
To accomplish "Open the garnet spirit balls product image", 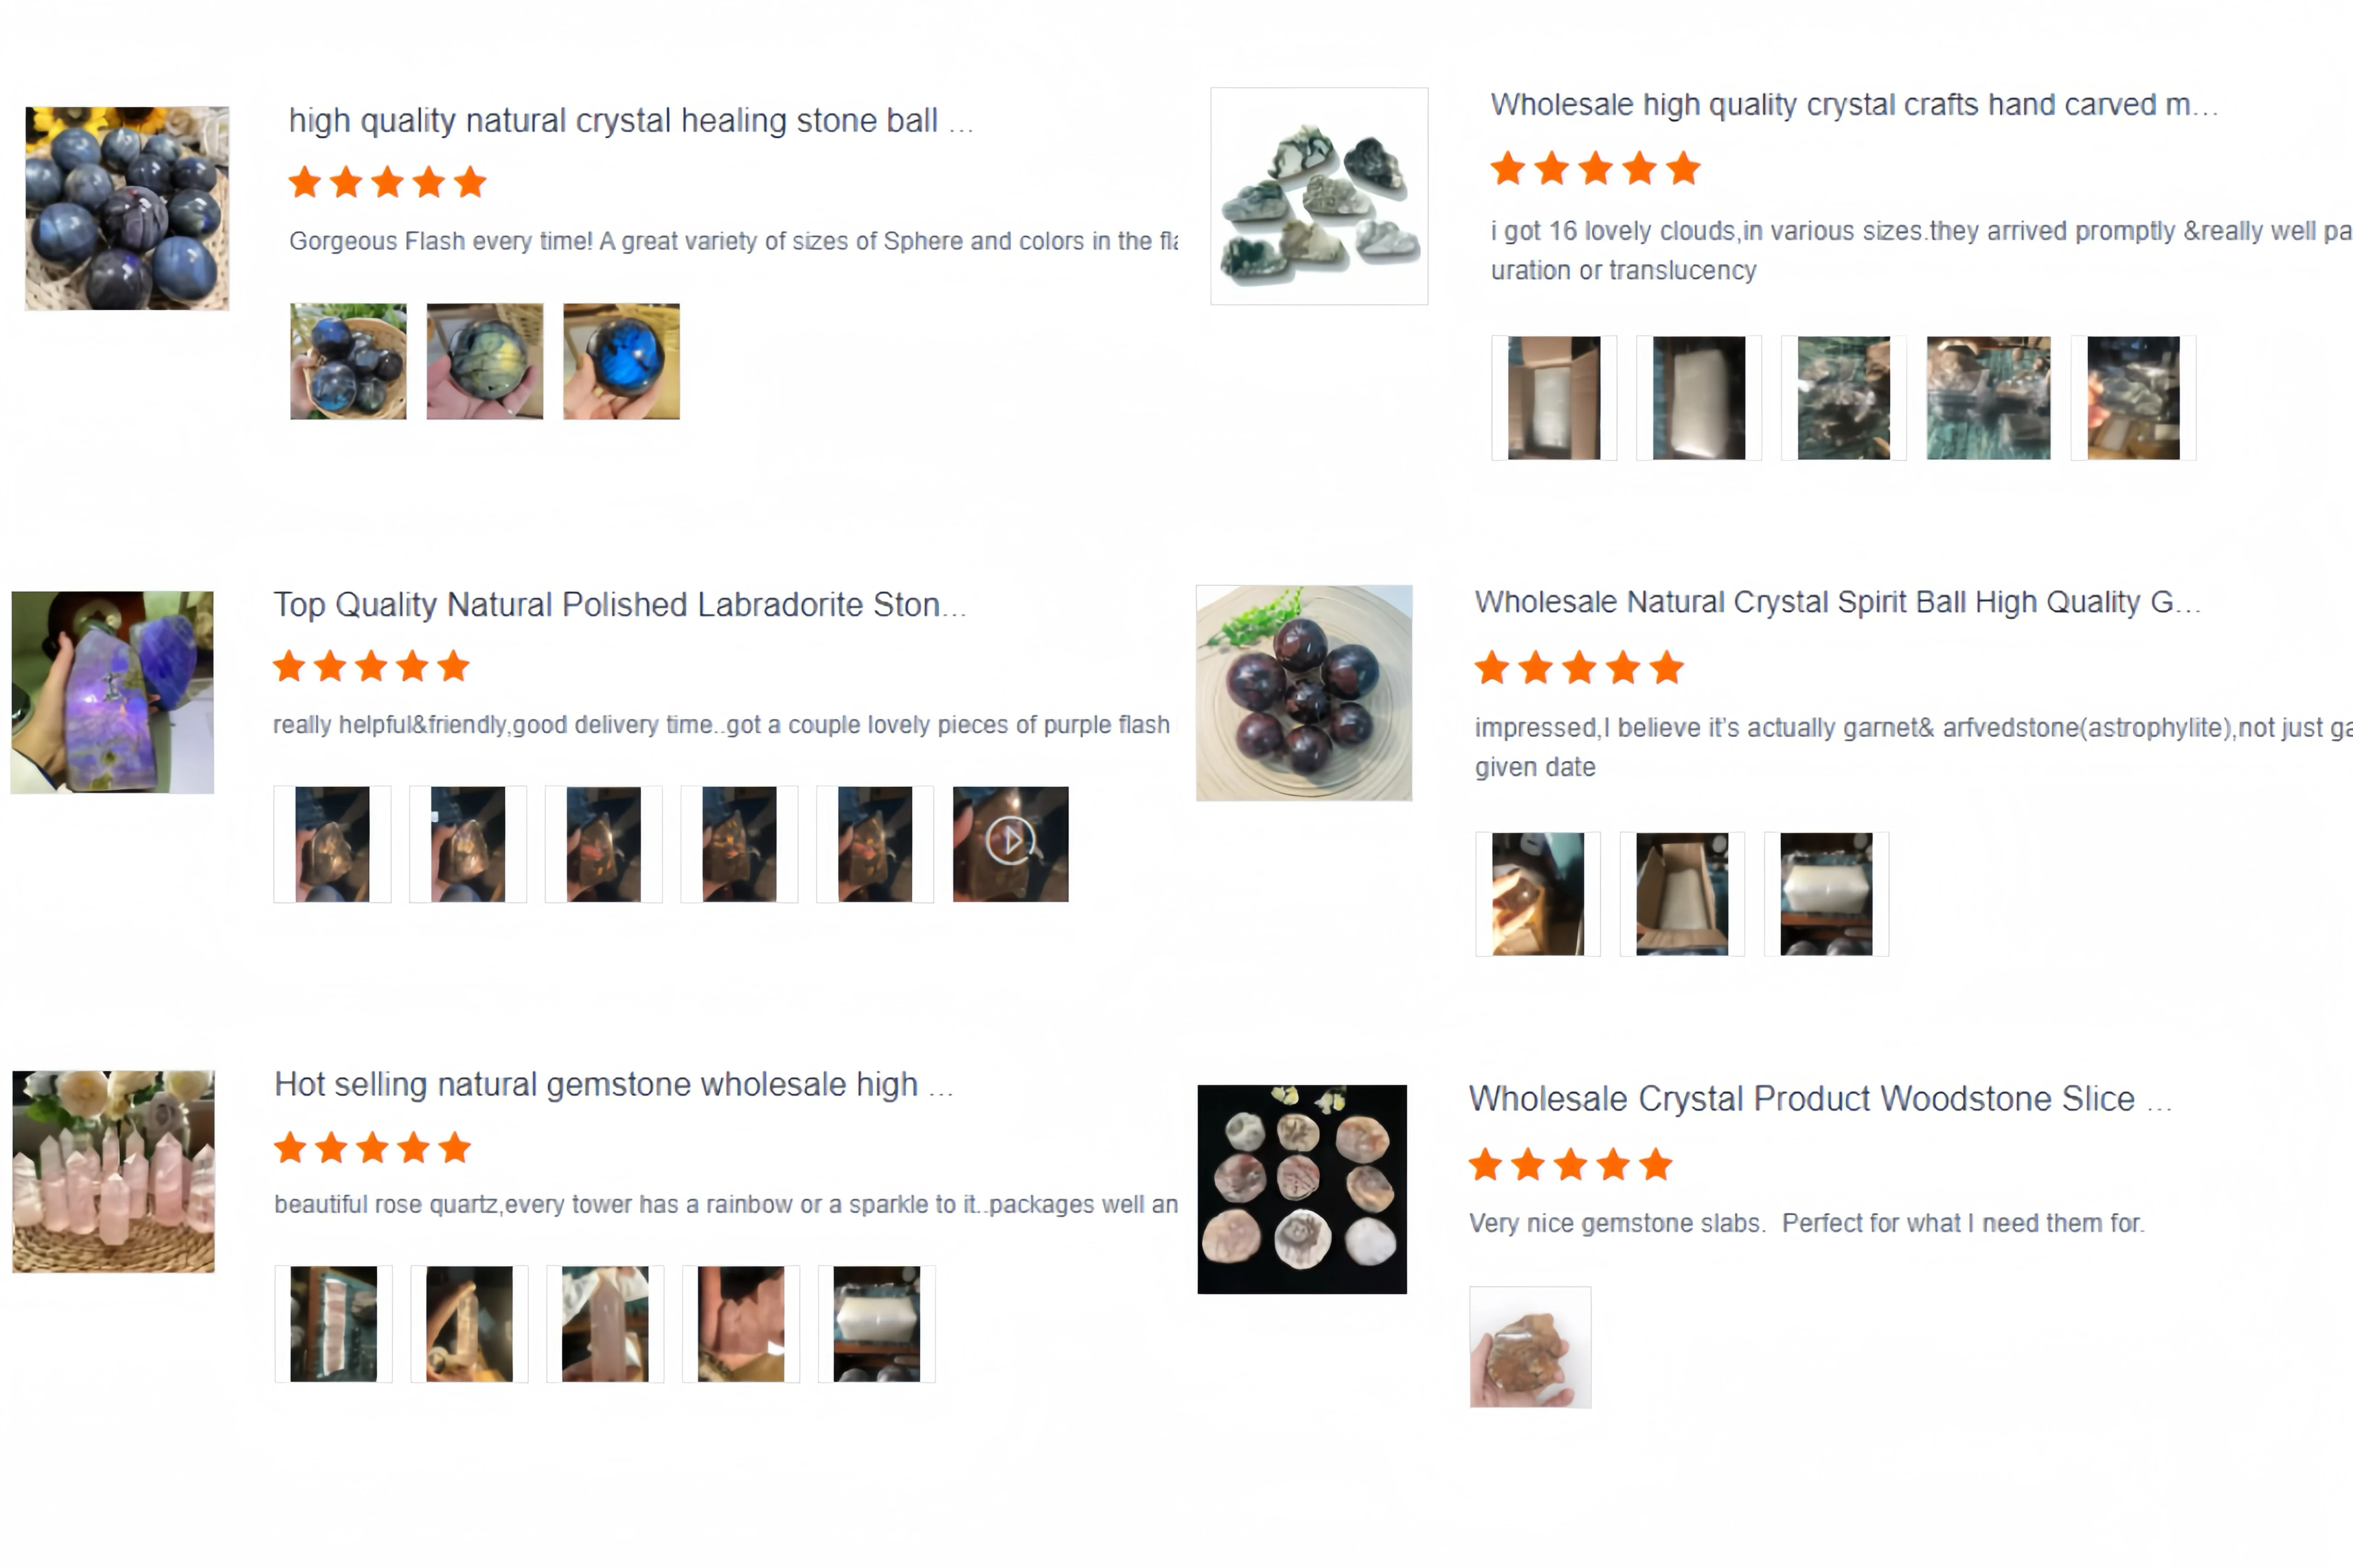I will pyautogui.click(x=1304, y=693).
